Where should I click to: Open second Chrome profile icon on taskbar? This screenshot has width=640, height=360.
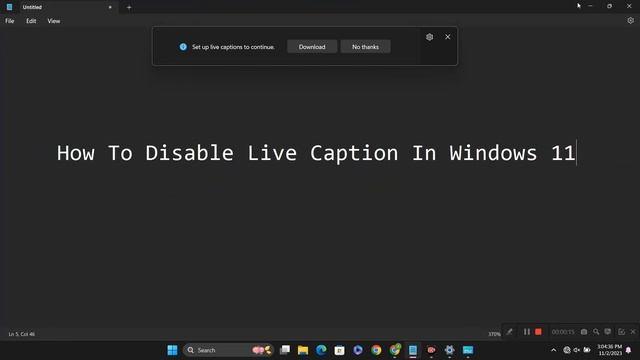(x=395, y=350)
